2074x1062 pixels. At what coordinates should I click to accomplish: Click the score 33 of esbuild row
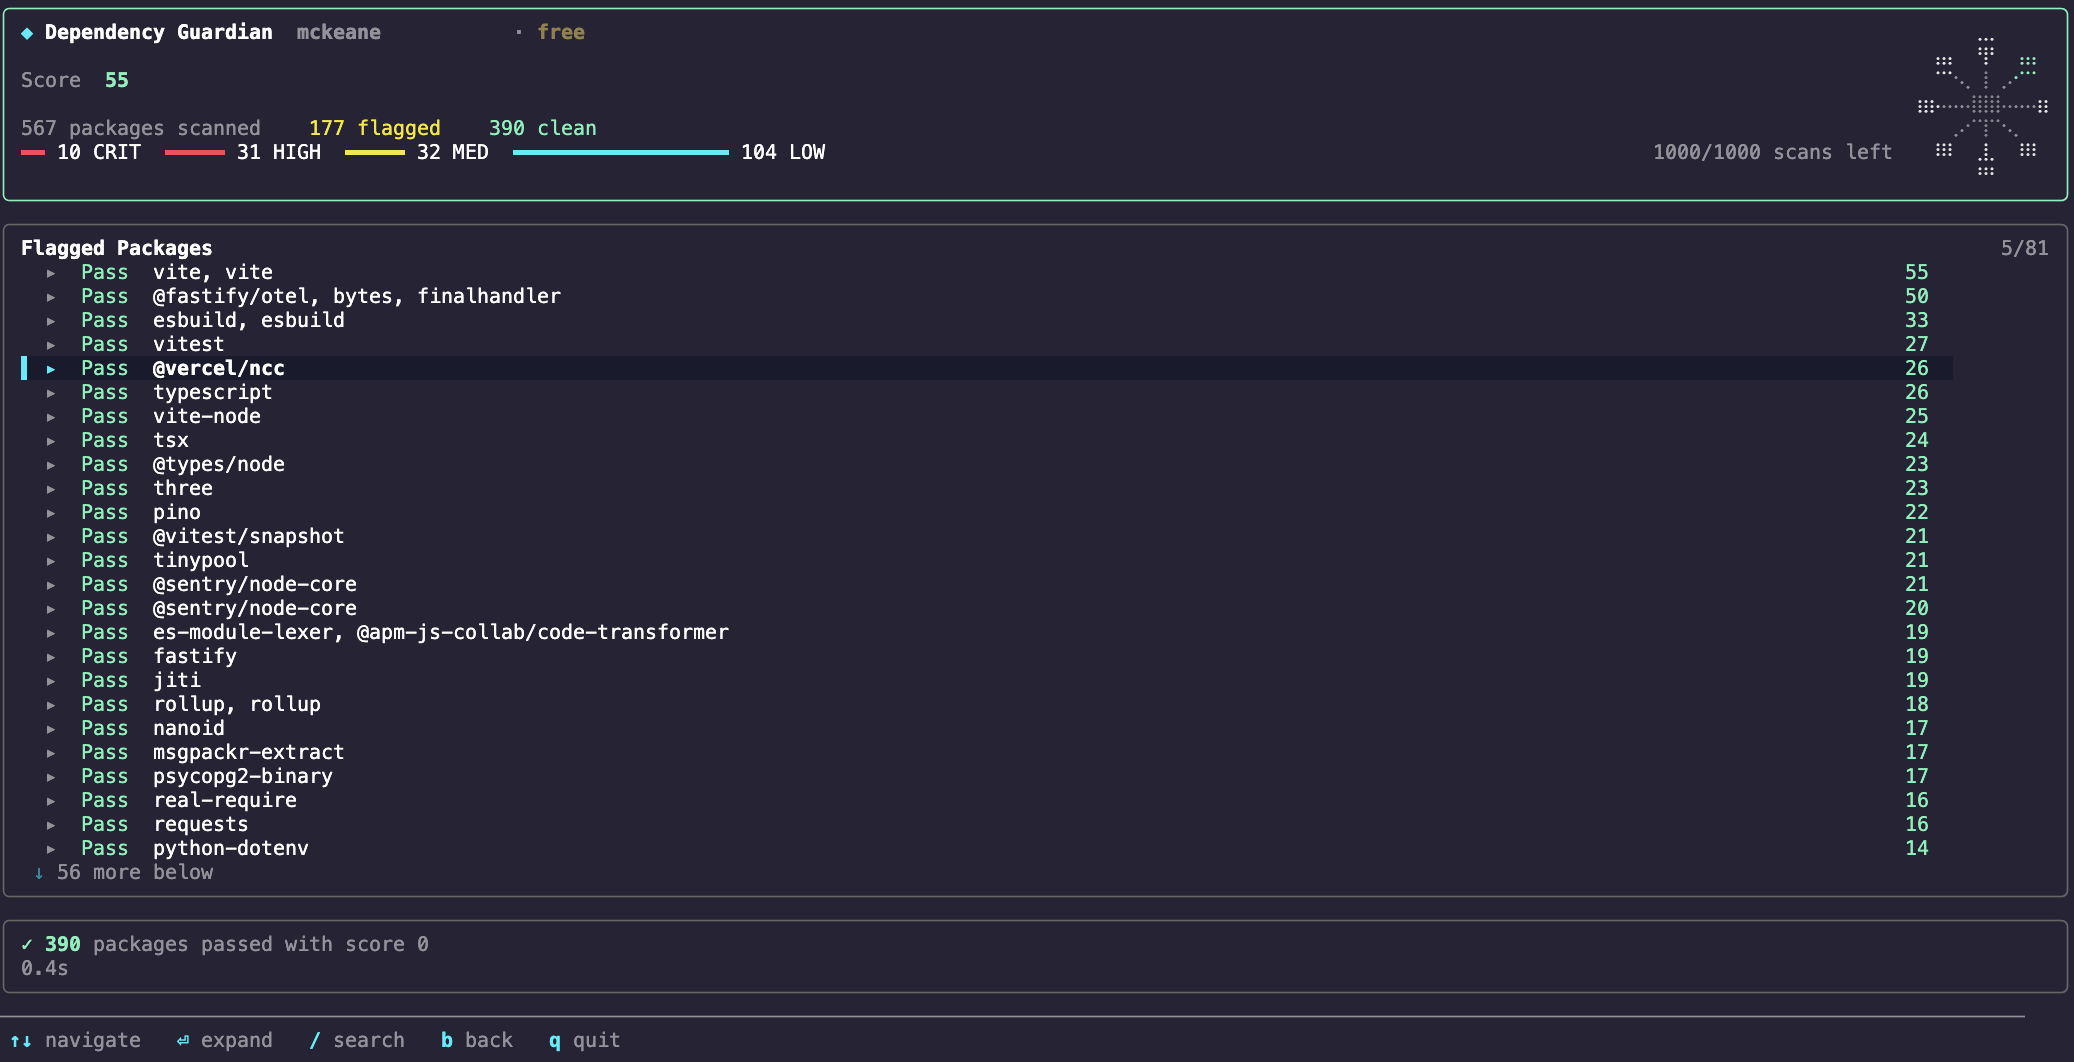click(x=1917, y=320)
